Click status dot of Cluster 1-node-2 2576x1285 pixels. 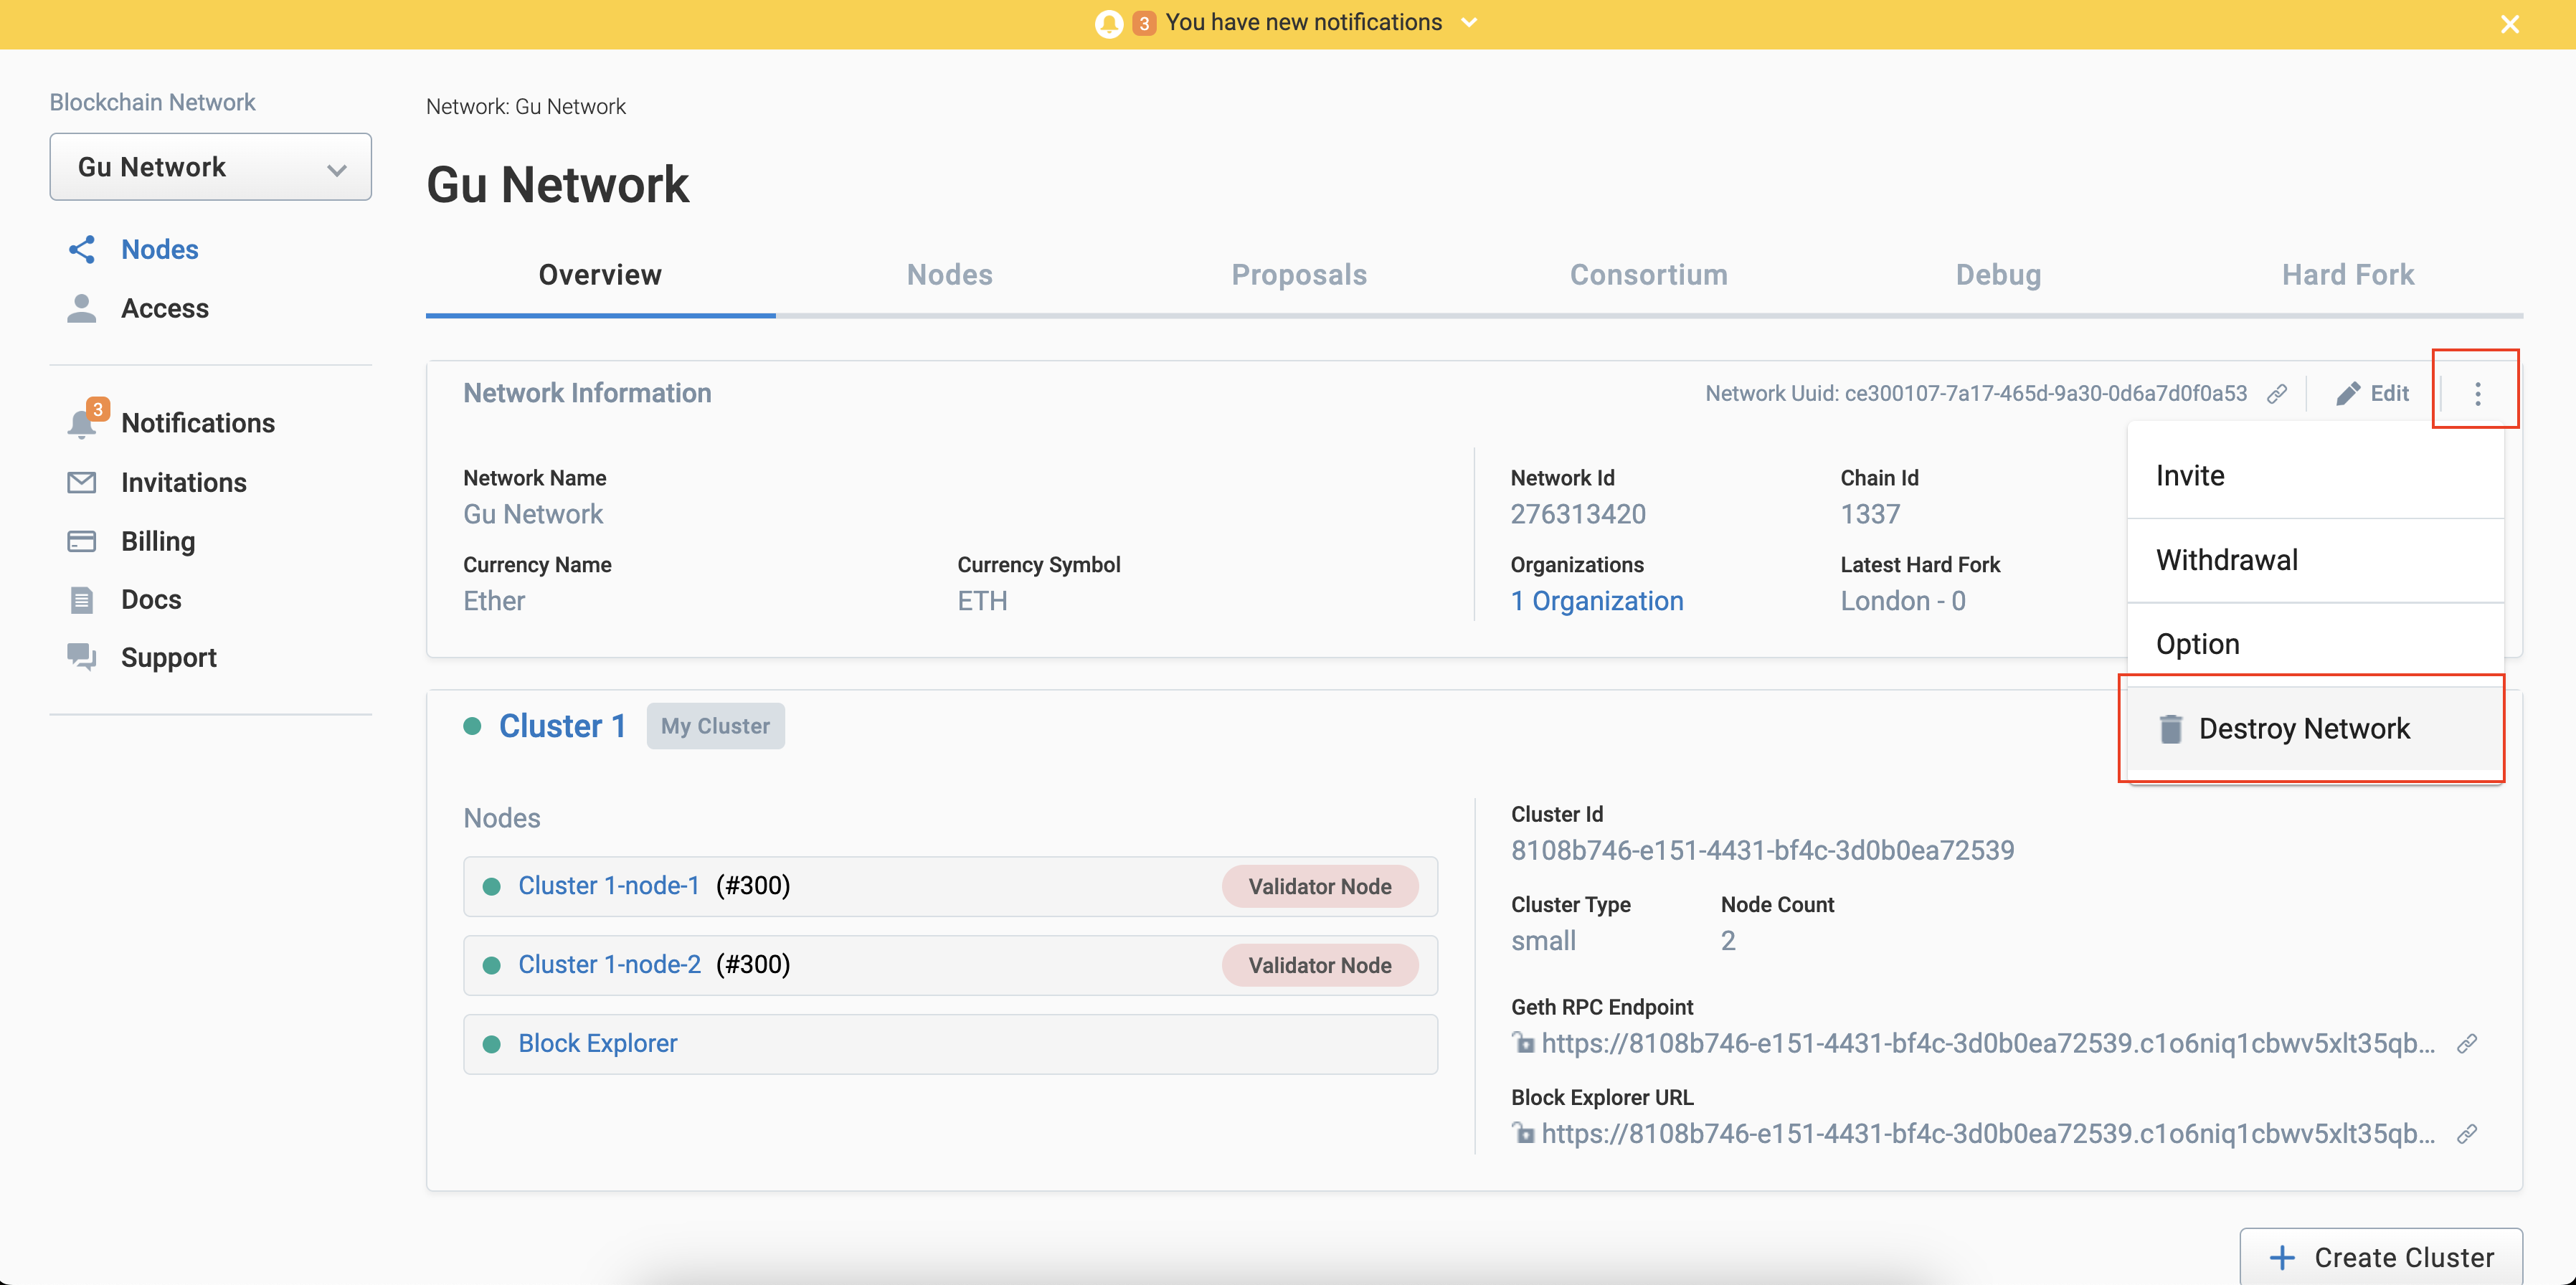(492, 966)
